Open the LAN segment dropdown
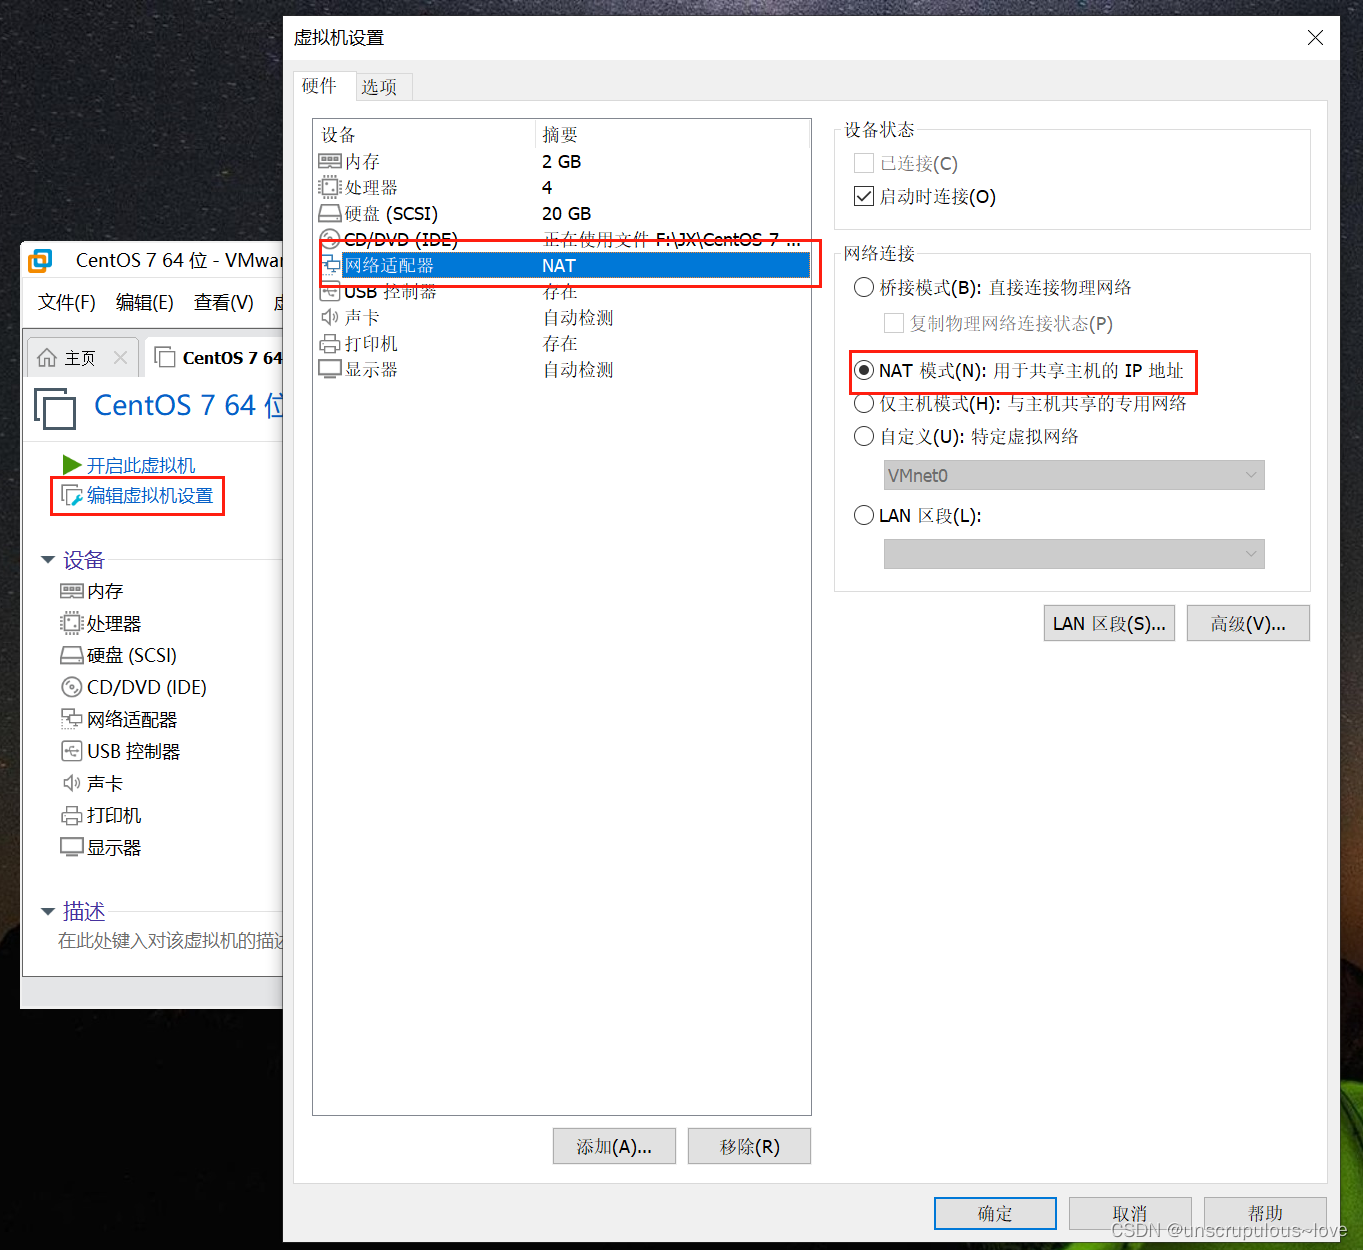Viewport: 1363px width, 1250px height. (1074, 554)
